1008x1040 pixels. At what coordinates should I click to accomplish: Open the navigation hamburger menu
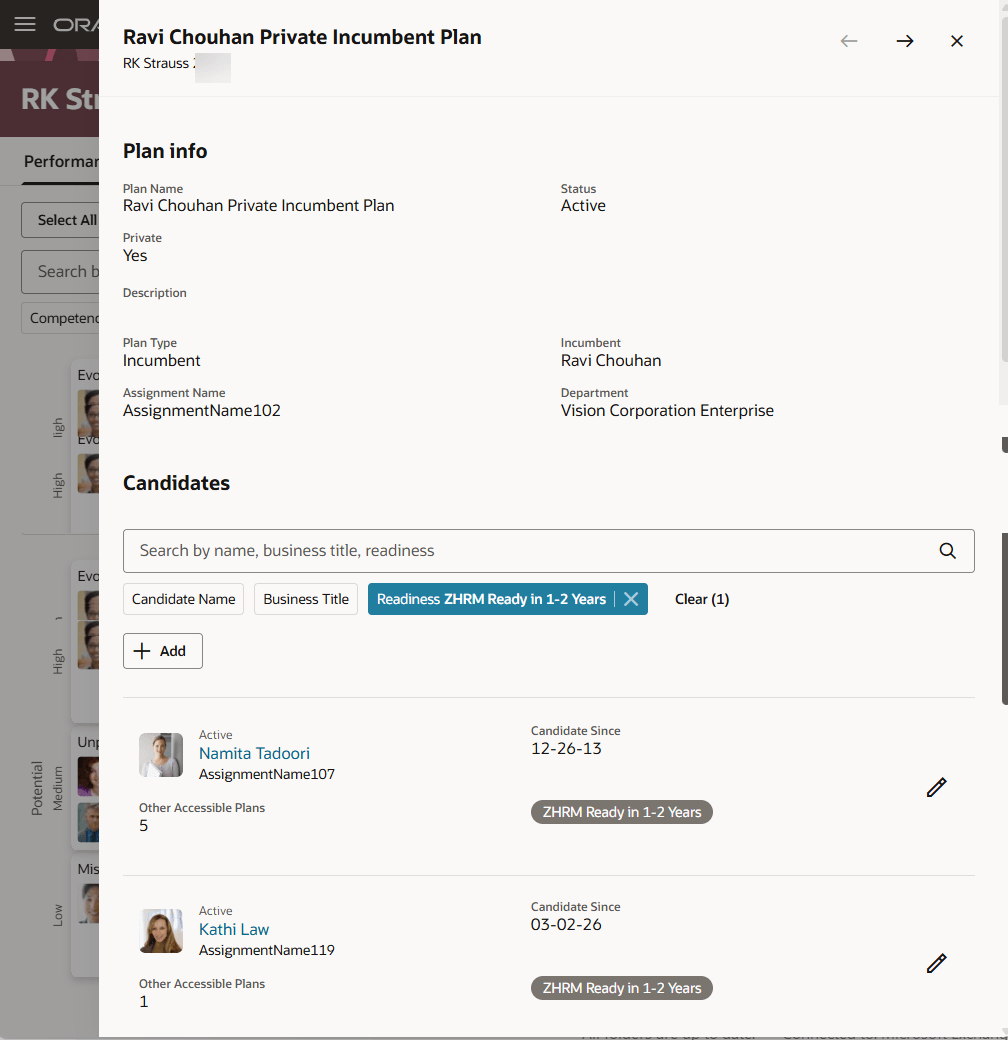[x=24, y=24]
